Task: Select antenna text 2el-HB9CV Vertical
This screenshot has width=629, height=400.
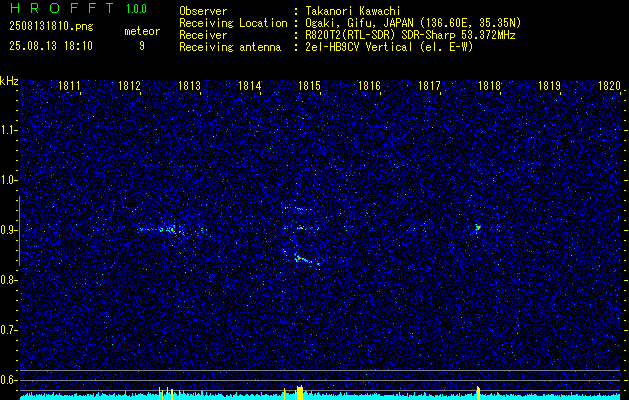Action: click(x=359, y=47)
